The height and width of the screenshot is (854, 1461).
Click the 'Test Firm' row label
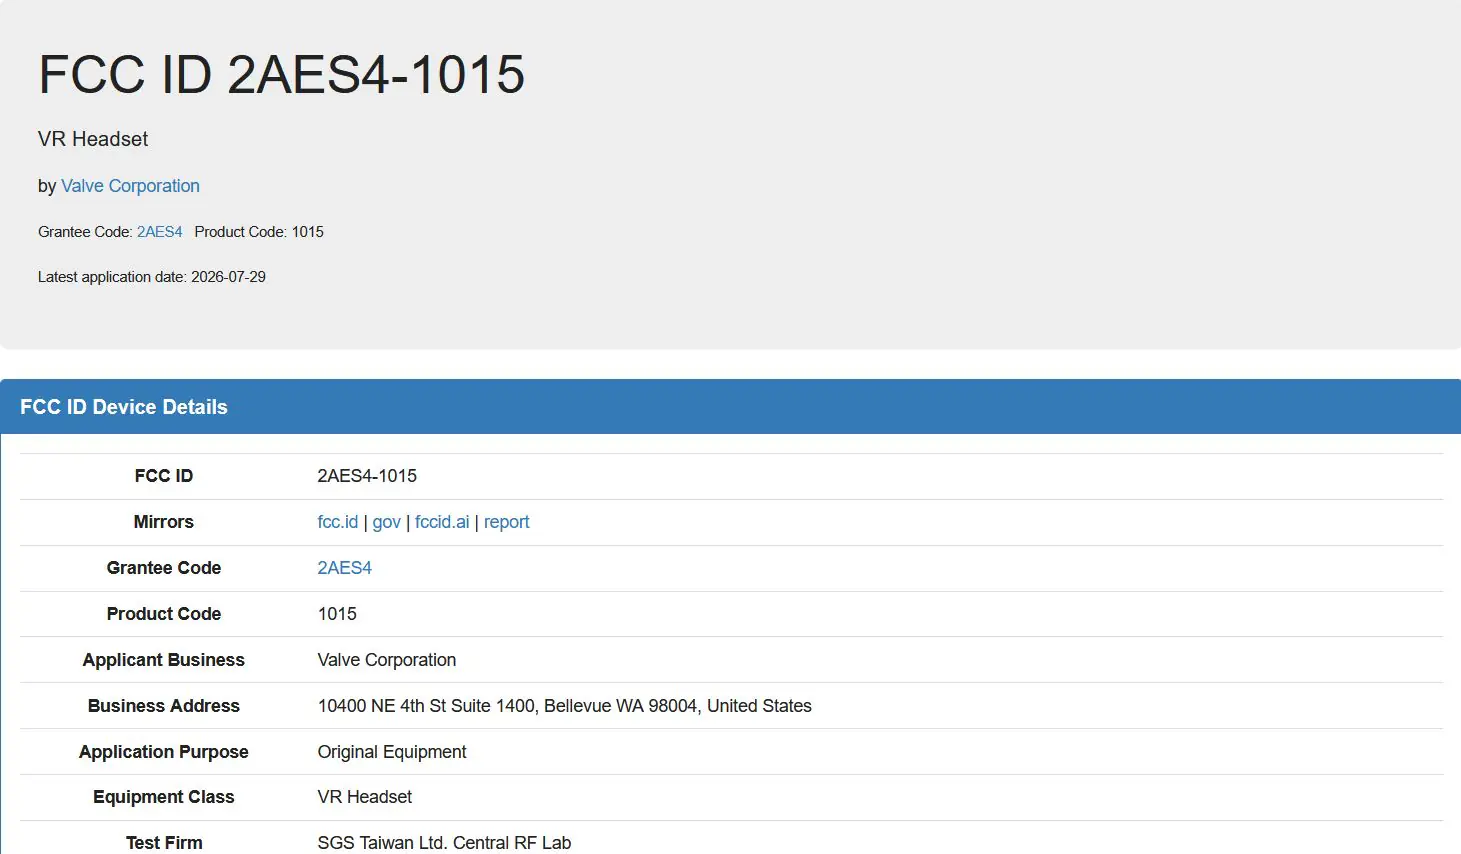tap(164, 843)
